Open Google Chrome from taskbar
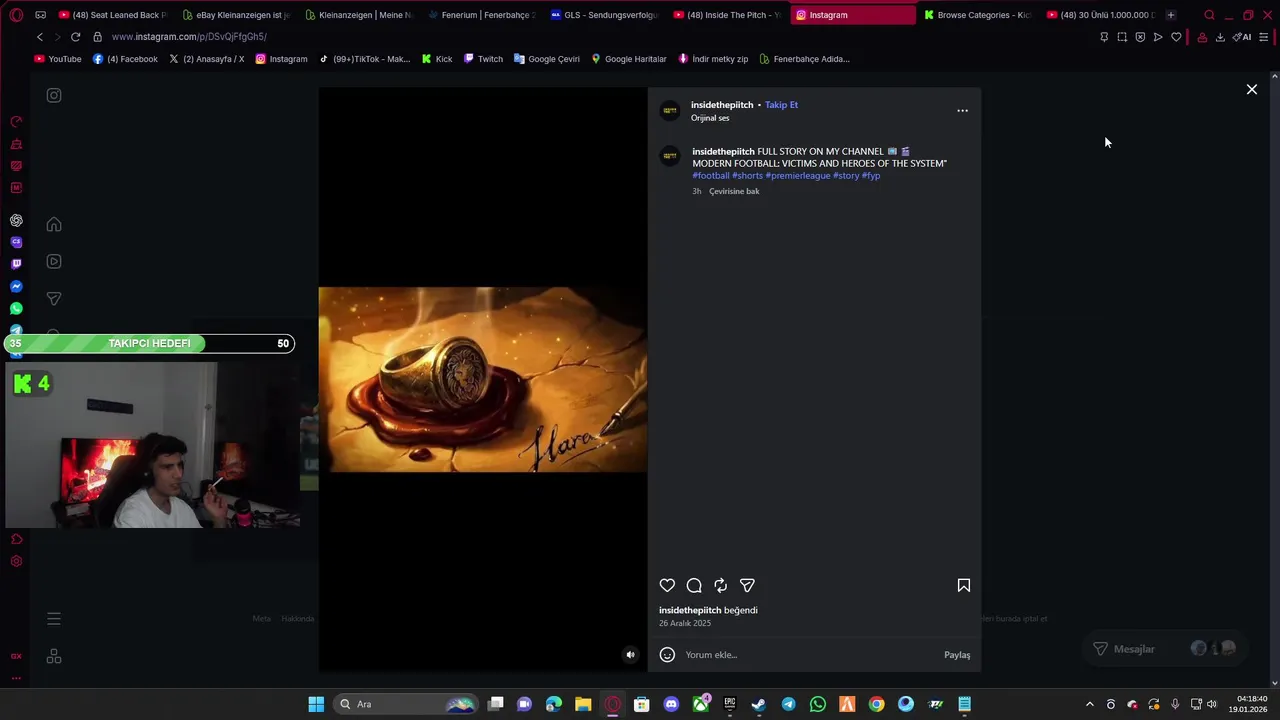The height and width of the screenshot is (720, 1280). [876, 704]
